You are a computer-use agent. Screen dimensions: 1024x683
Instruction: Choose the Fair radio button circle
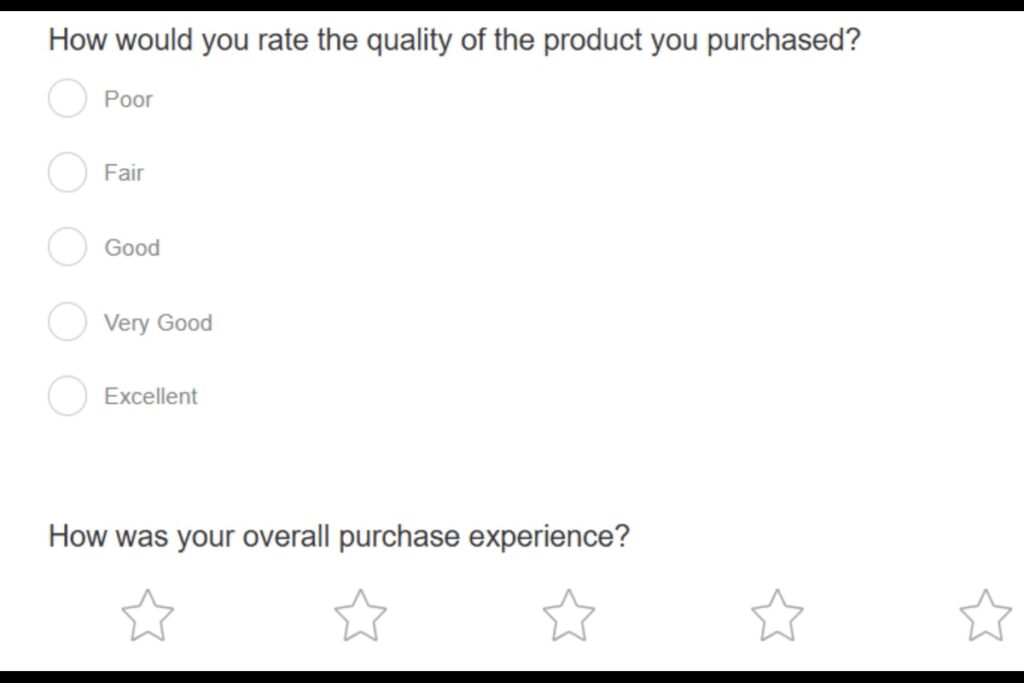(x=67, y=172)
